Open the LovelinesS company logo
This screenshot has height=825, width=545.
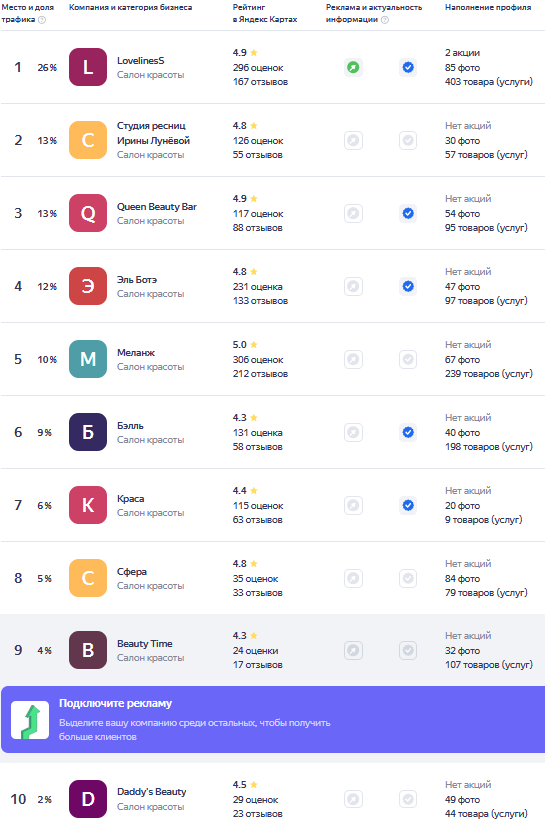click(88, 67)
